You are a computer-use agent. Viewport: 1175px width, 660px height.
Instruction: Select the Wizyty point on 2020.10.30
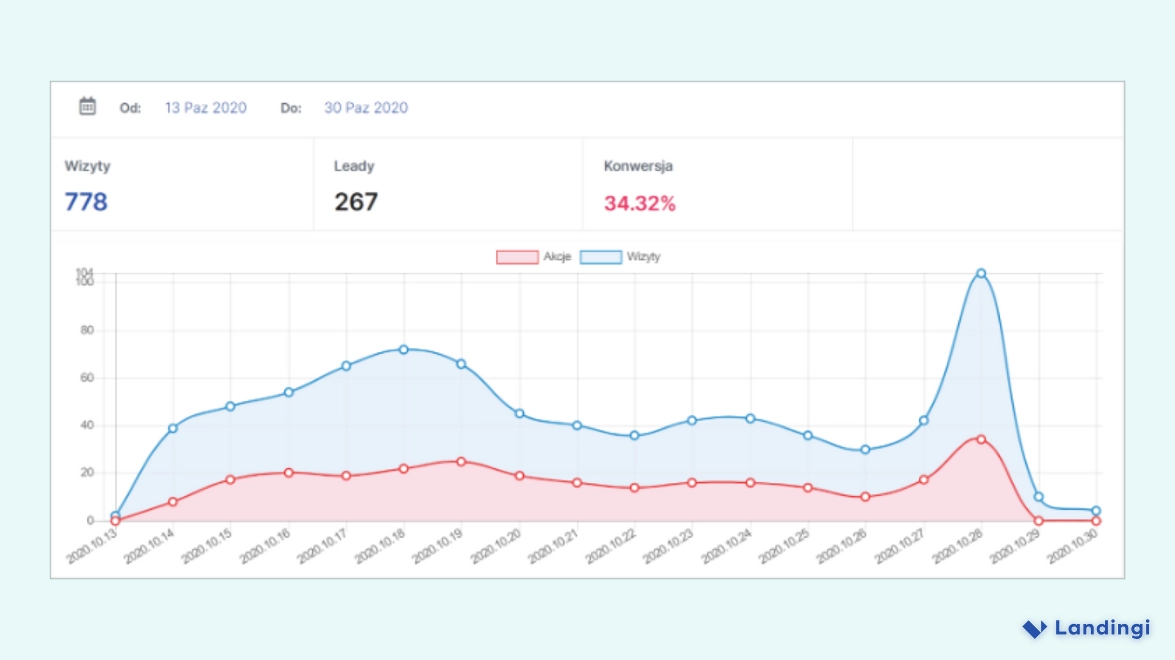(1098, 509)
